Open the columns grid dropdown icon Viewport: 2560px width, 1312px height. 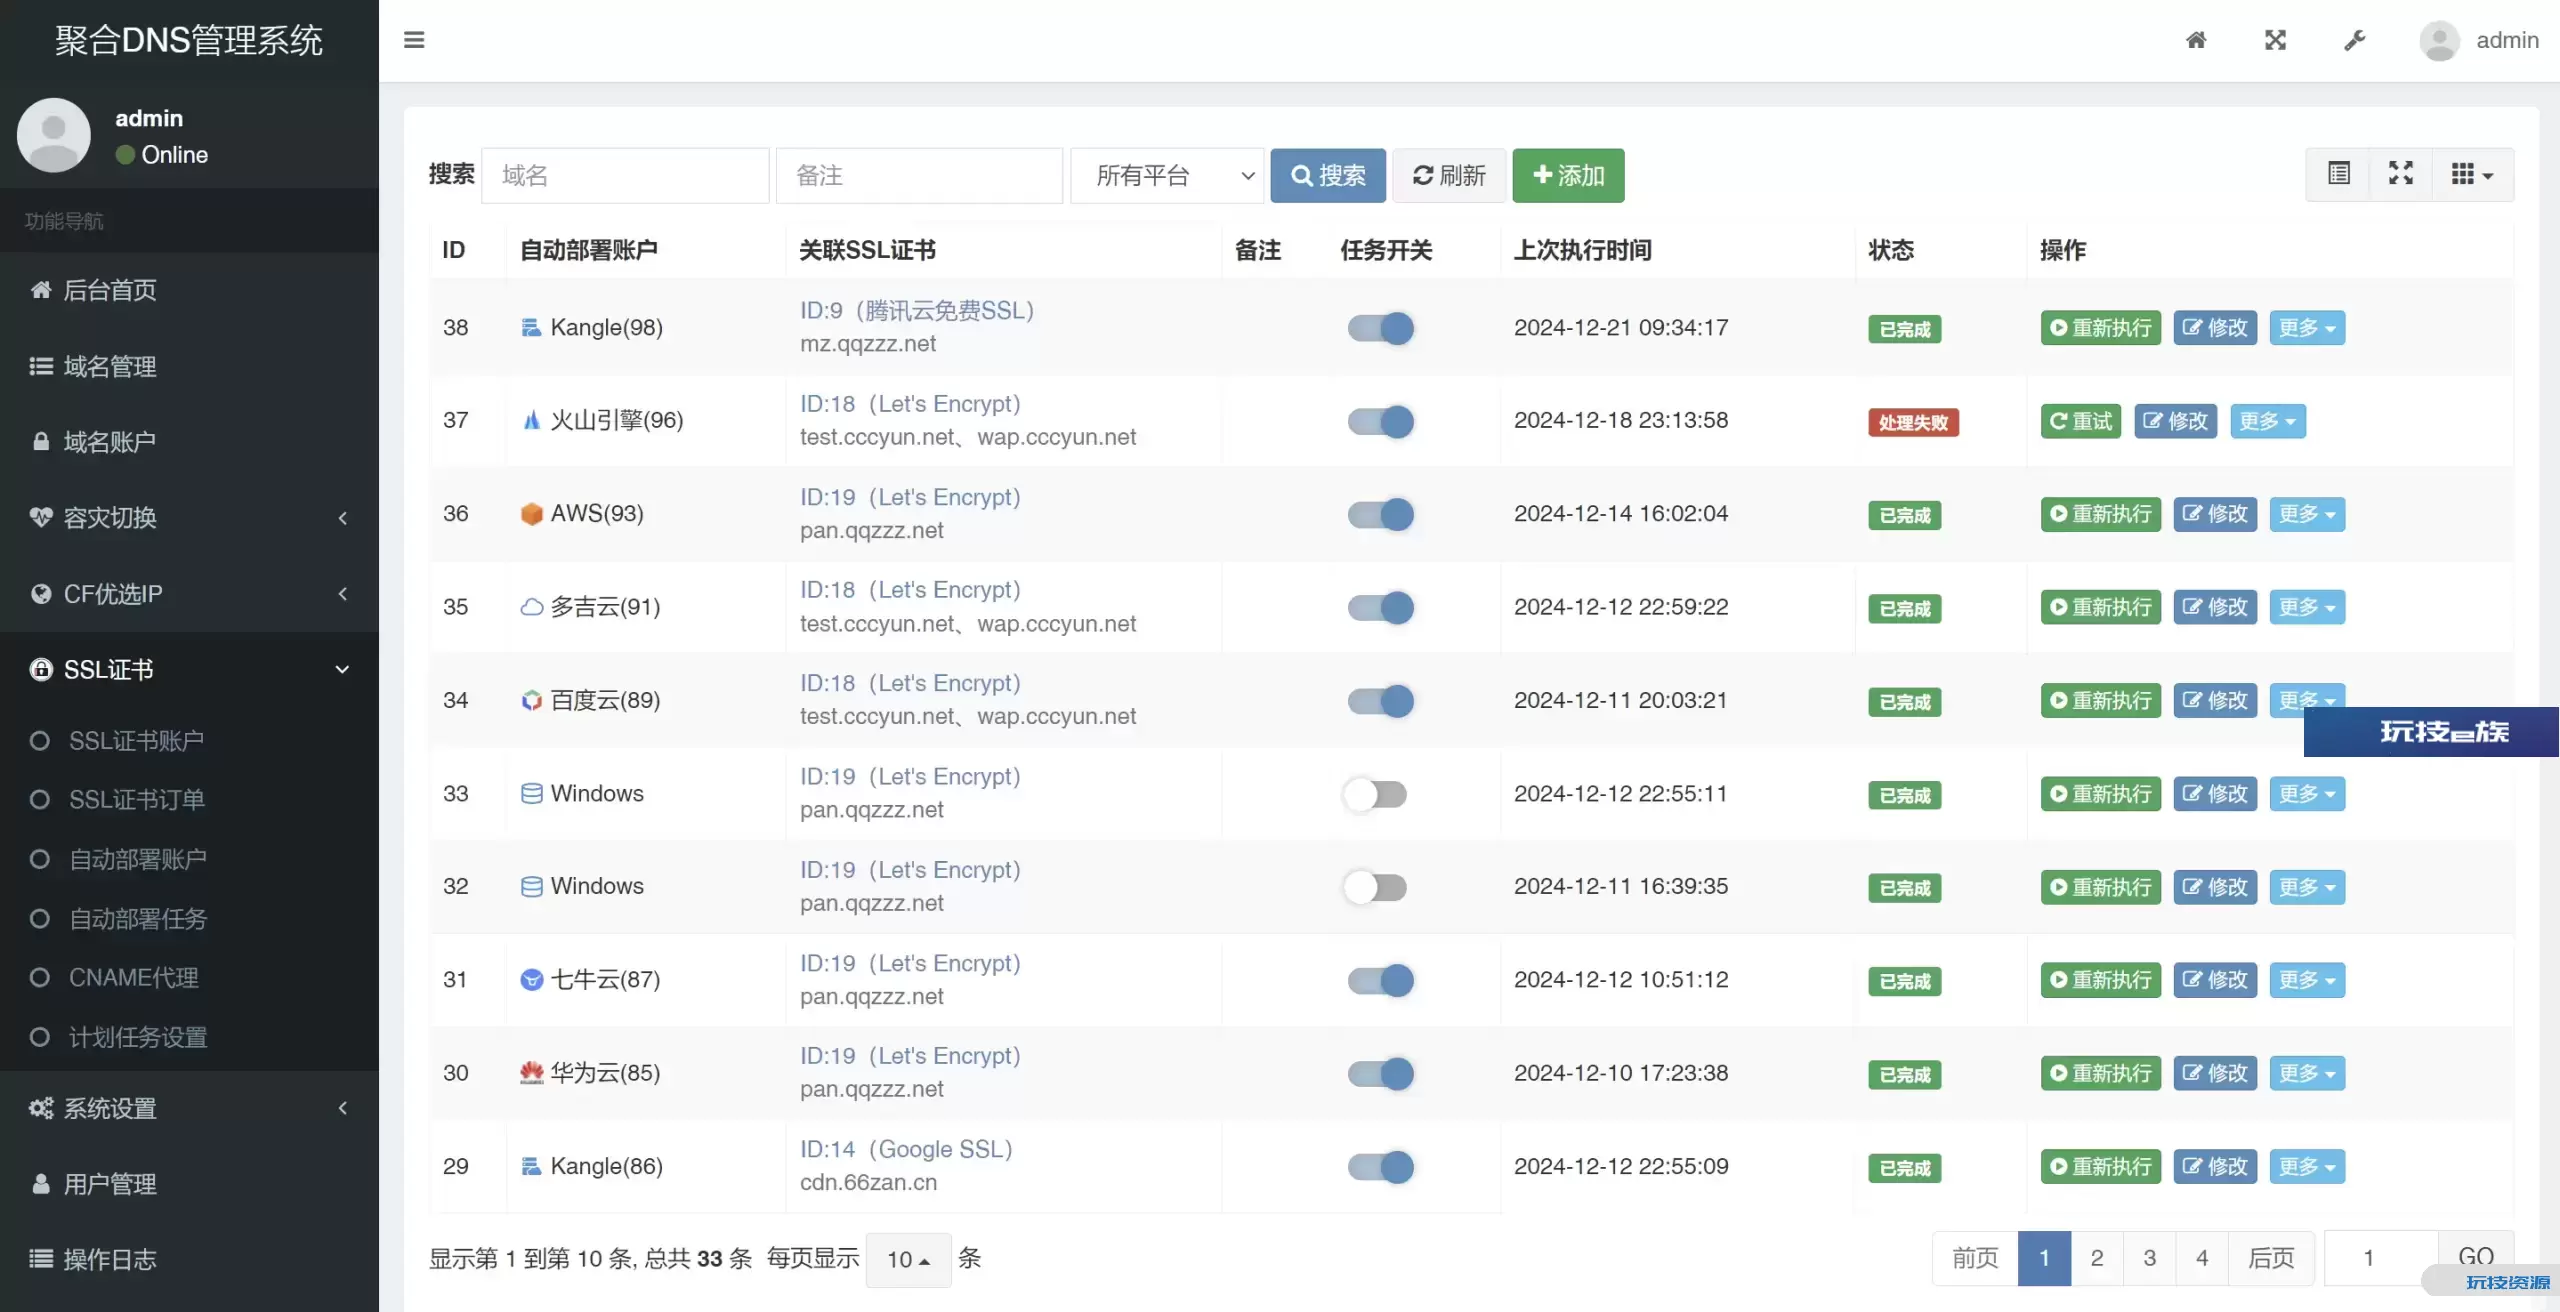click(2471, 174)
